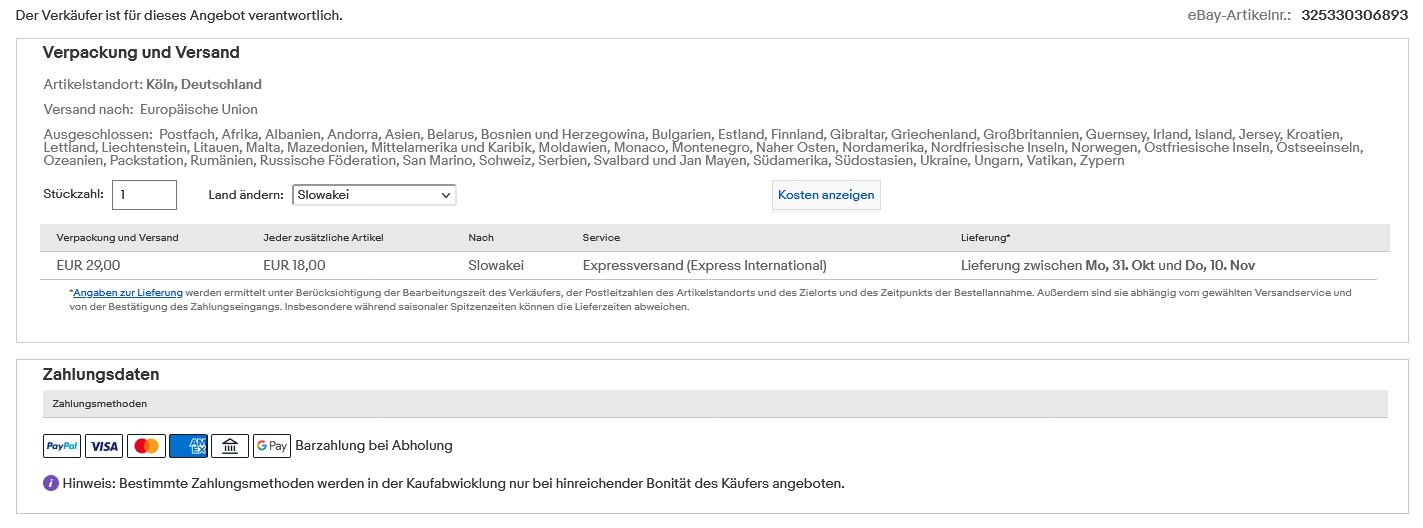The width and height of the screenshot is (1423, 528).
Task: Click the Service column header
Action: click(x=601, y=238)
